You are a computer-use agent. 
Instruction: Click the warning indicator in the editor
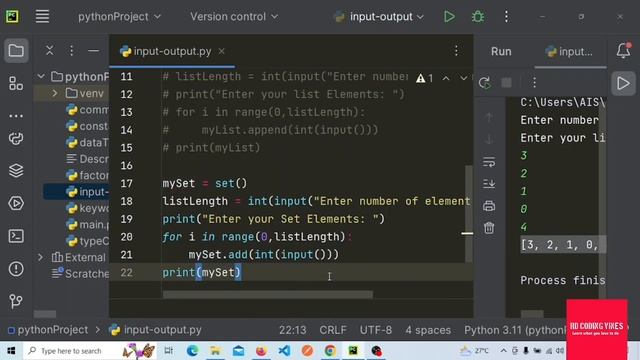pos(424,78)
